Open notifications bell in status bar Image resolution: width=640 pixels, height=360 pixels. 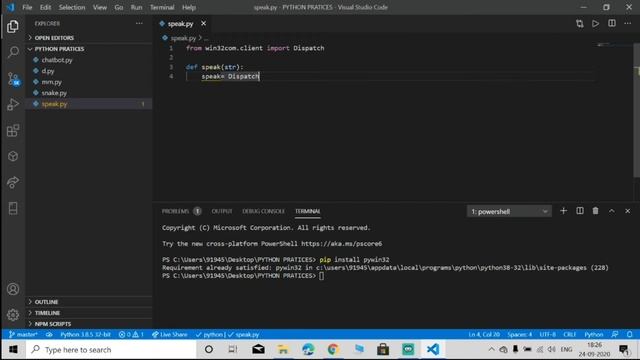tap(630, 334)
